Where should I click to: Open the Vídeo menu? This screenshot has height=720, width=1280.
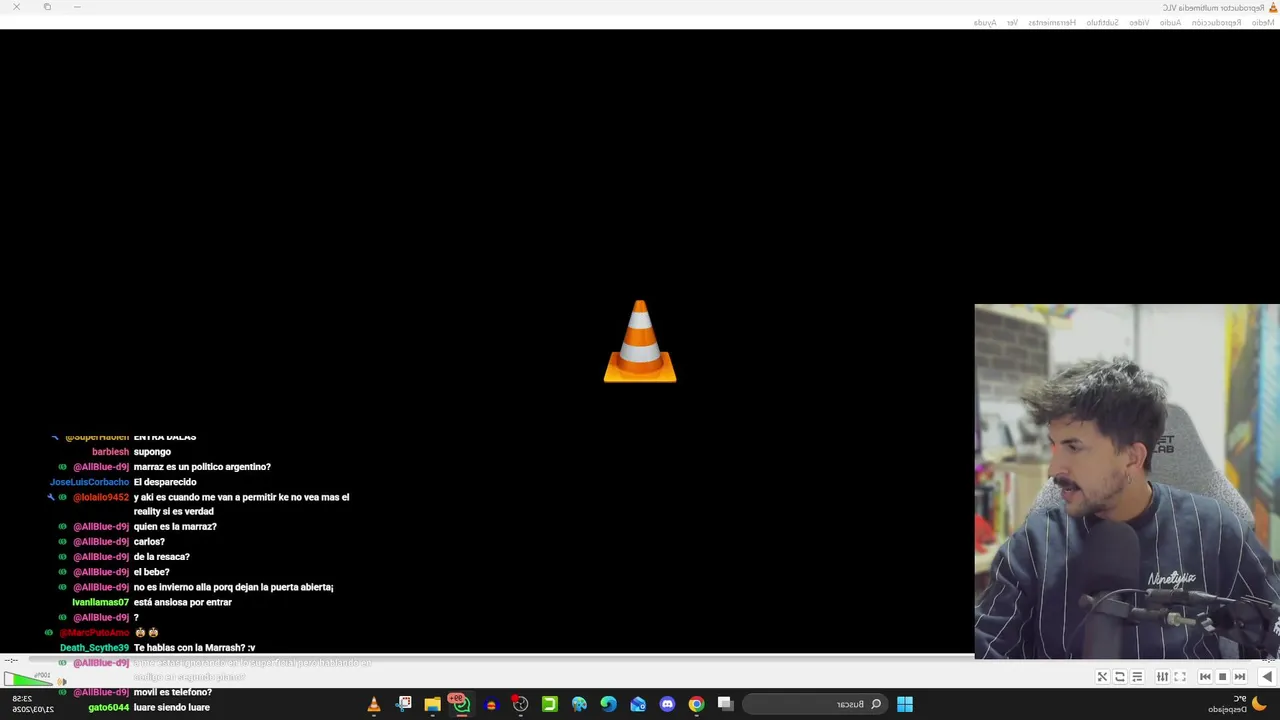click(1139, 22)
